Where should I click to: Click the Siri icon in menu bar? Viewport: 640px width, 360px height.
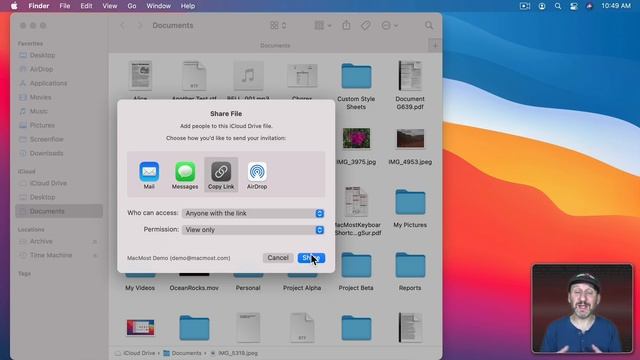tap(589, 6)
